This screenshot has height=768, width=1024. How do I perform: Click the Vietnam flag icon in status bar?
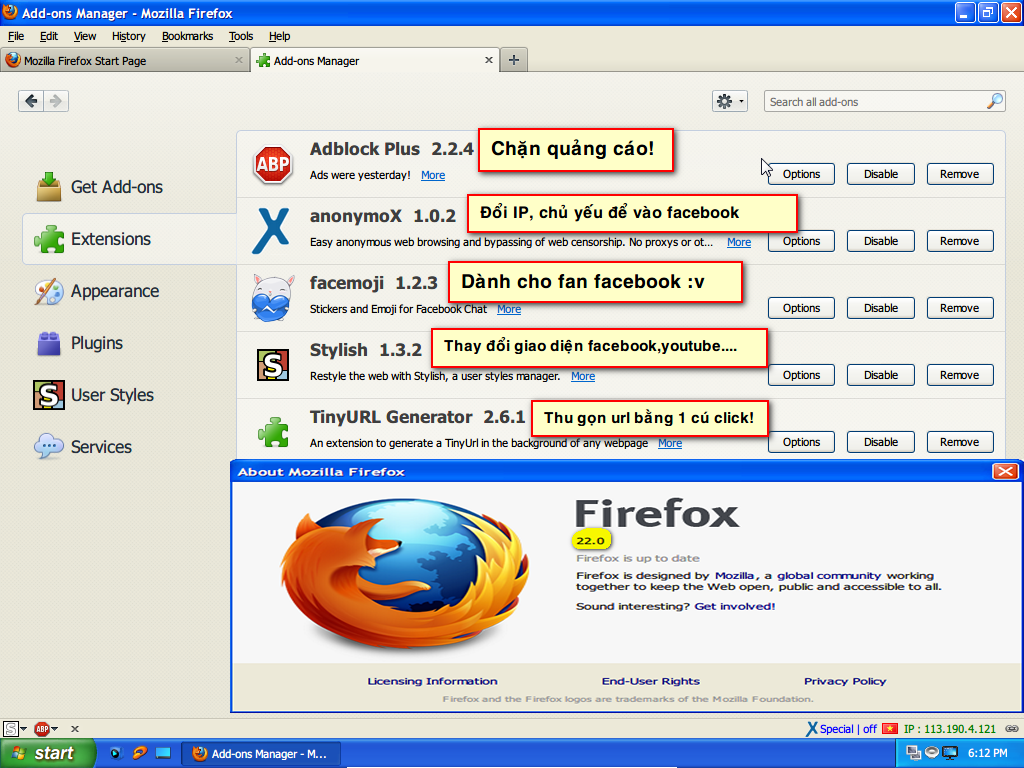coord(889,729)
